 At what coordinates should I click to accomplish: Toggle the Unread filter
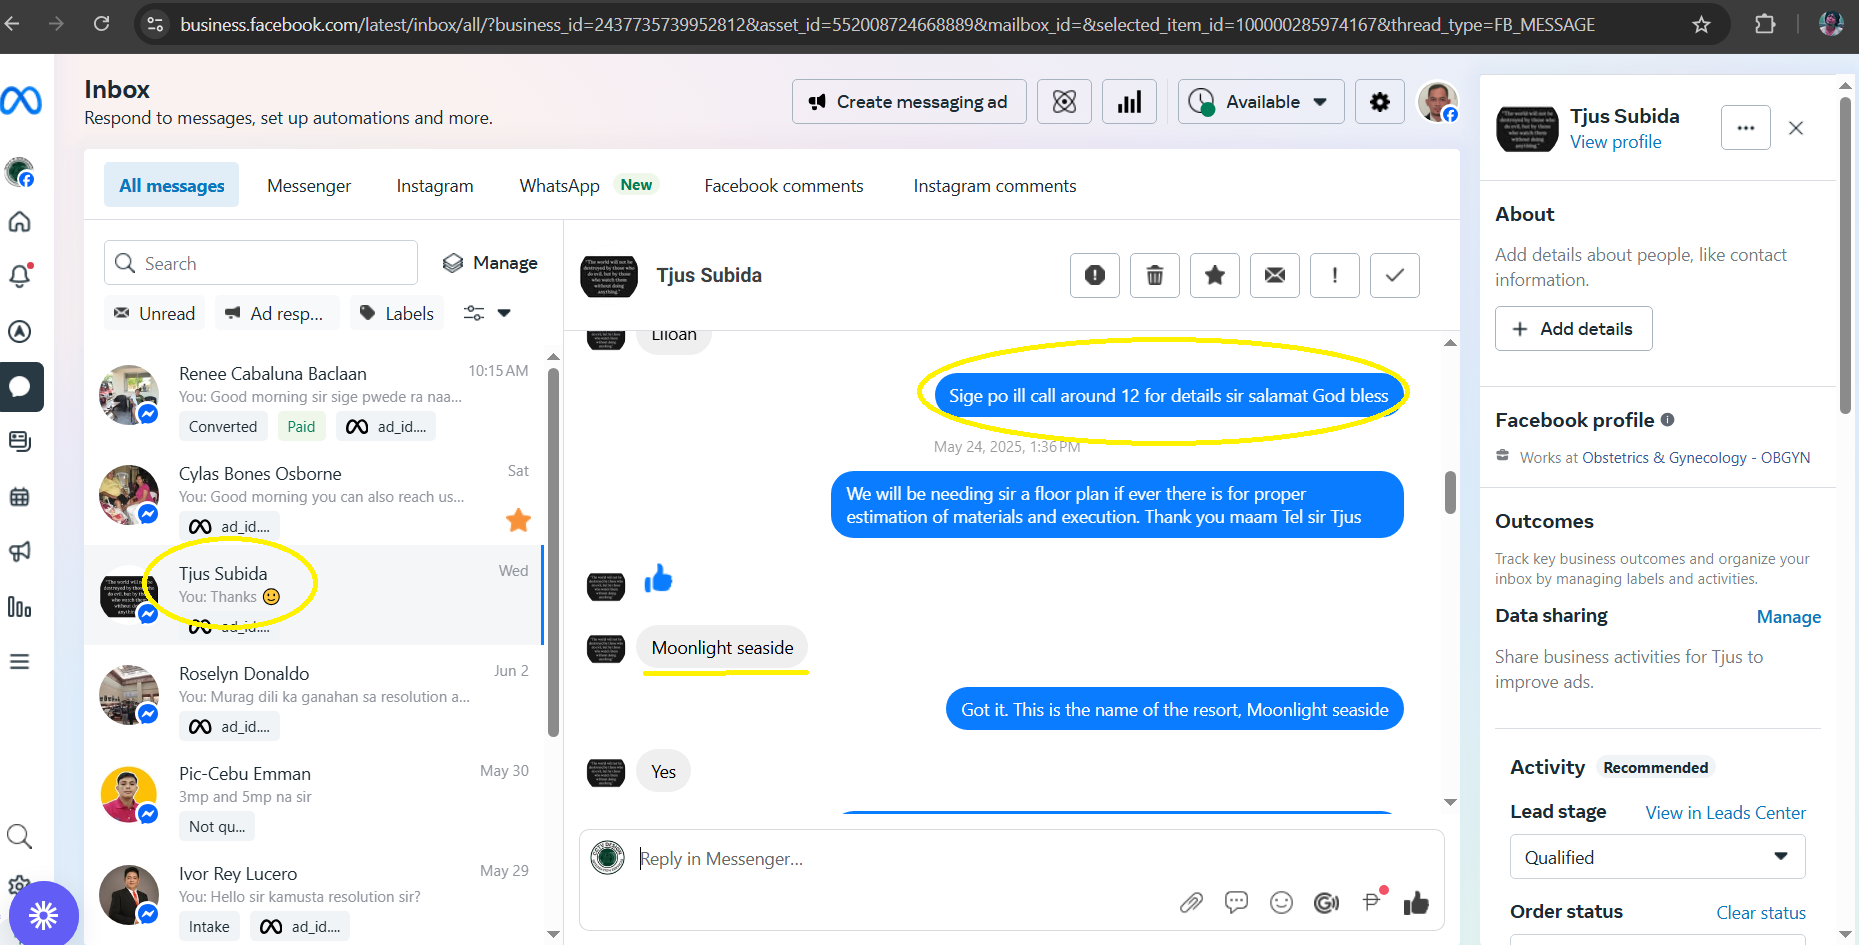click(x=155, y=313)
